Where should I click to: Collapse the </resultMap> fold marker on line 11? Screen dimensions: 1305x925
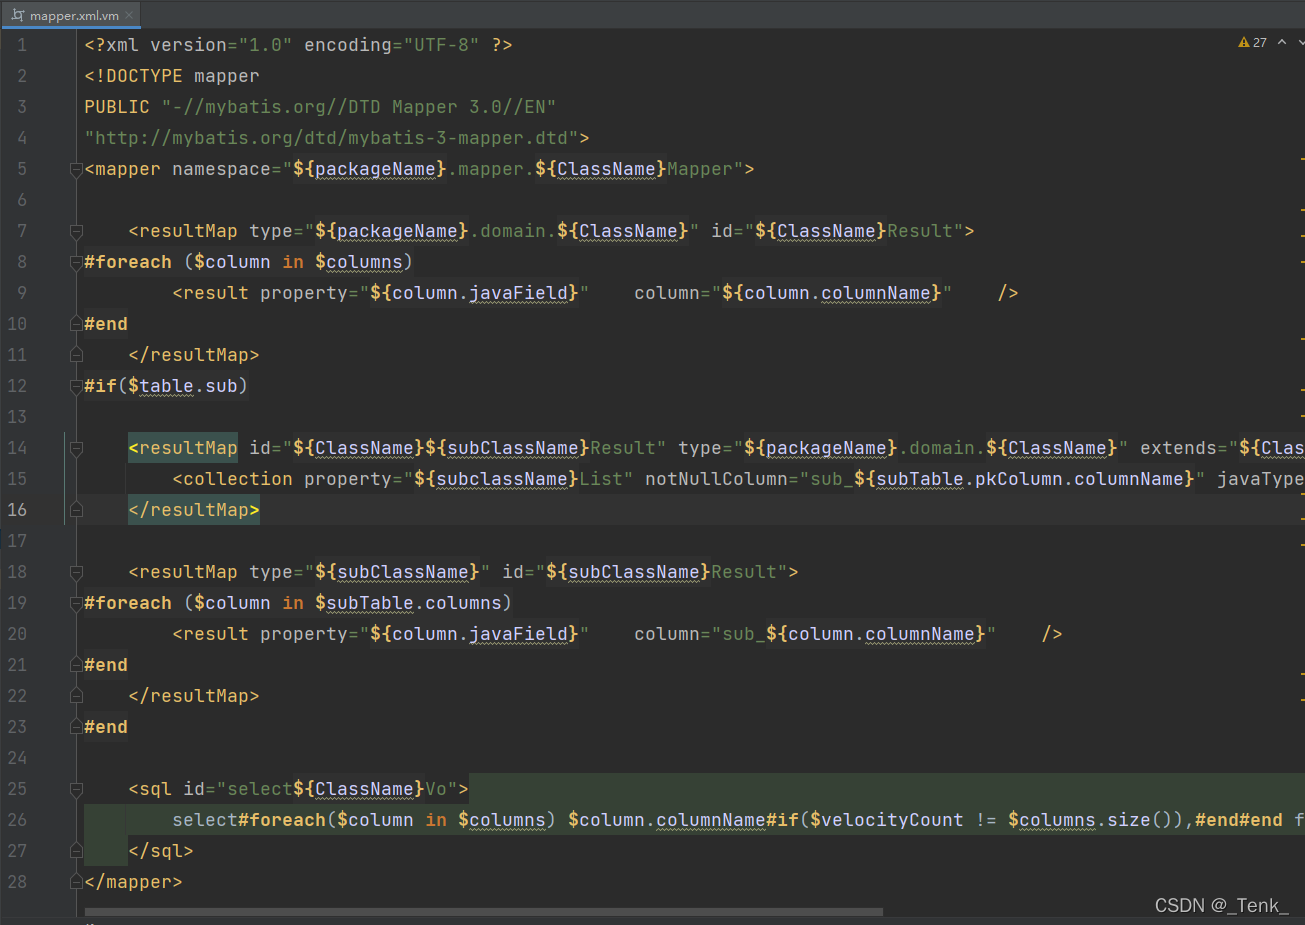pos(76,355)
